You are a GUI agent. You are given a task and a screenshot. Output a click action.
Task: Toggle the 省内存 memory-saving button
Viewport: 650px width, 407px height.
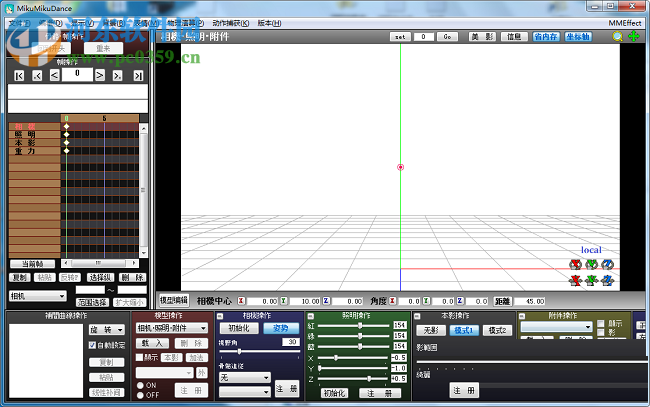(546, 37)
